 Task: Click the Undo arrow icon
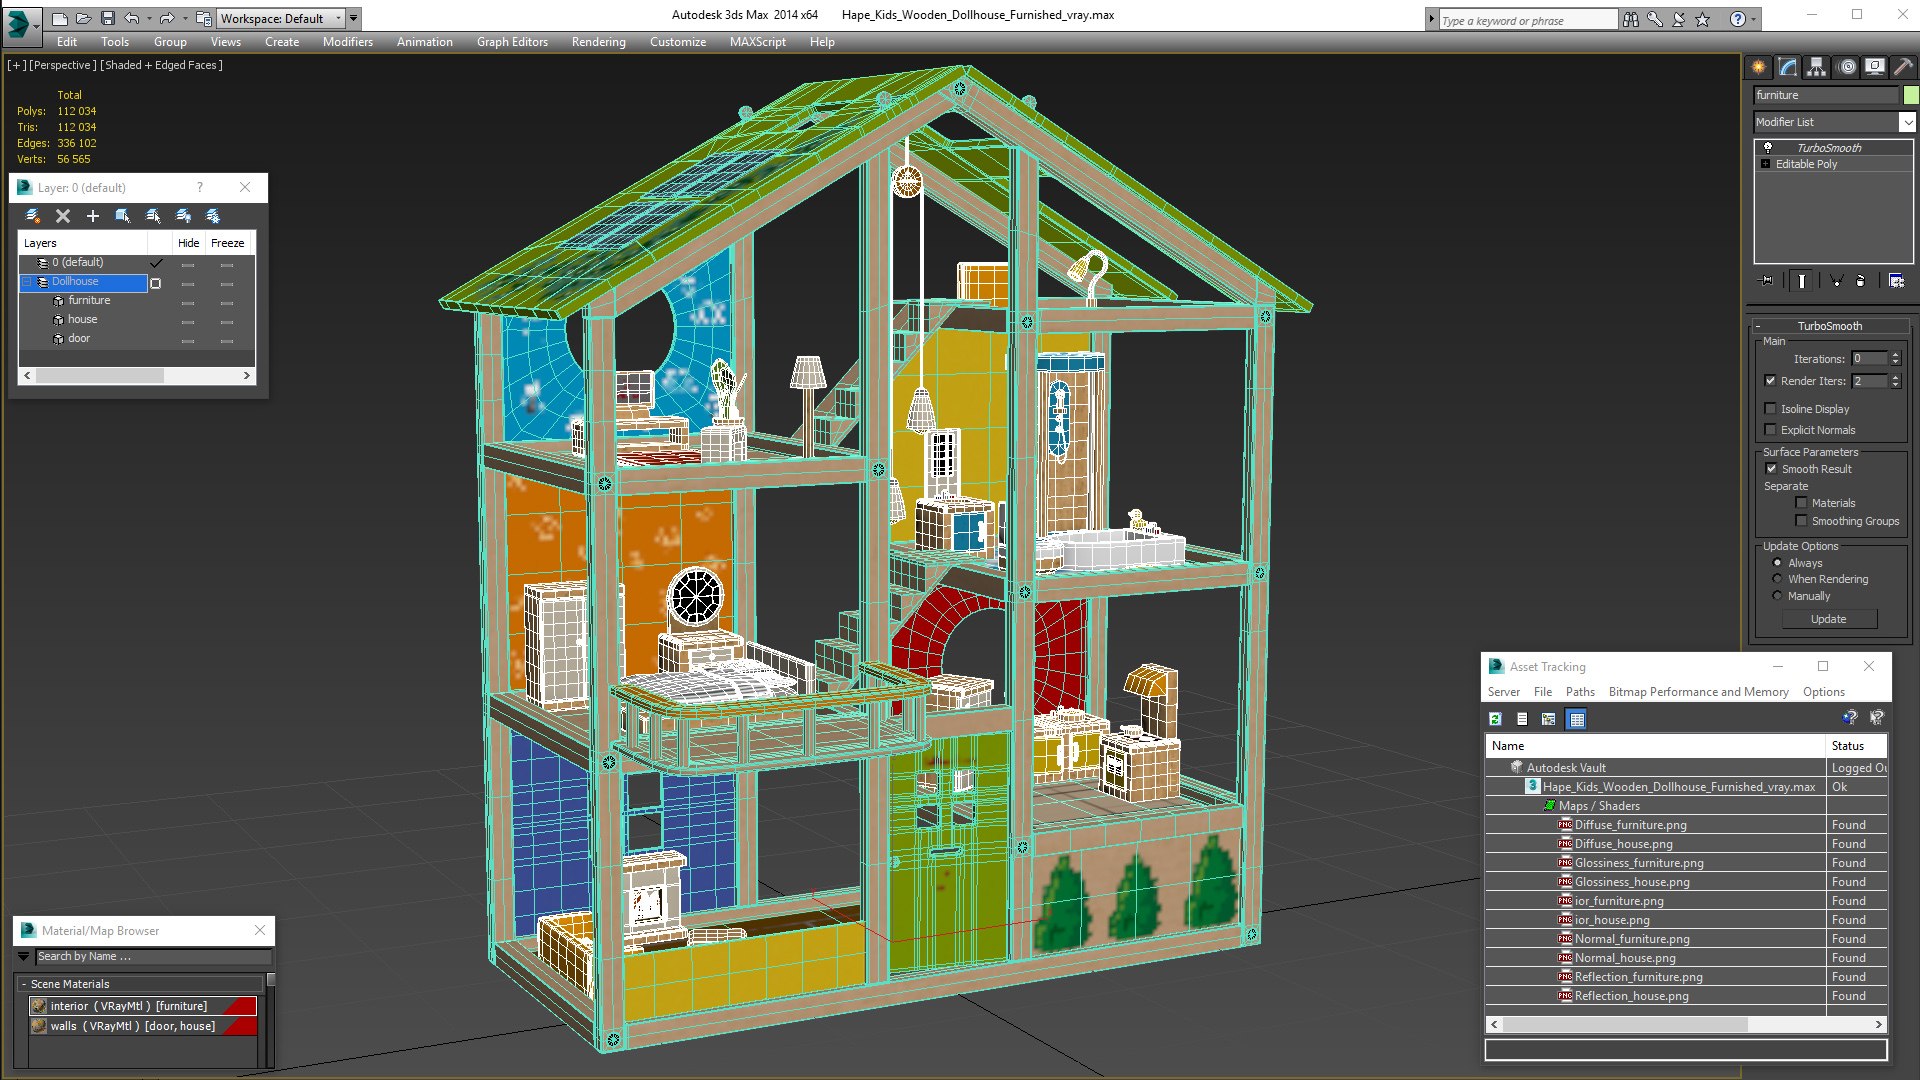(131, 18)
